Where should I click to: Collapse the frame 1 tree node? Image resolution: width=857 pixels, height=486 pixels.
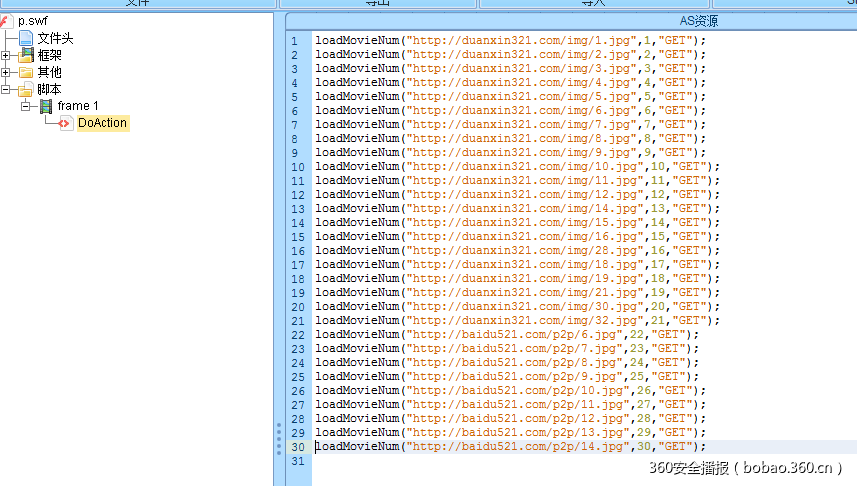tap(26, 106)
